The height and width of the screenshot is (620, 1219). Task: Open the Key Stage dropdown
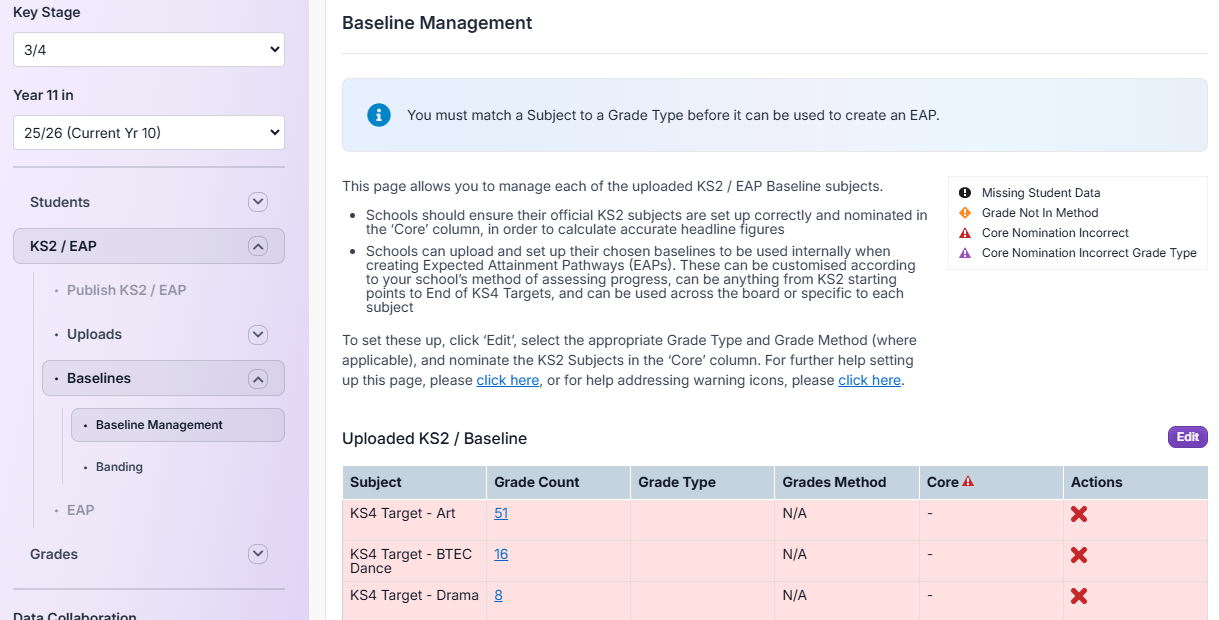pyautogui.click(x=148, y=49)
